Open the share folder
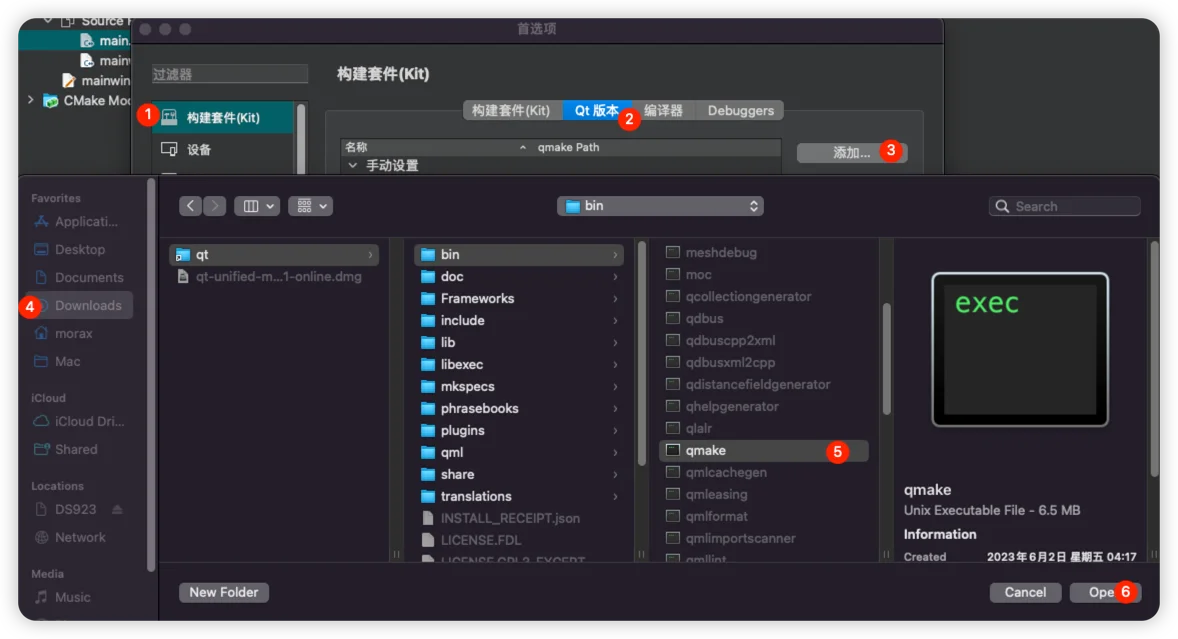 coord(519,475)
